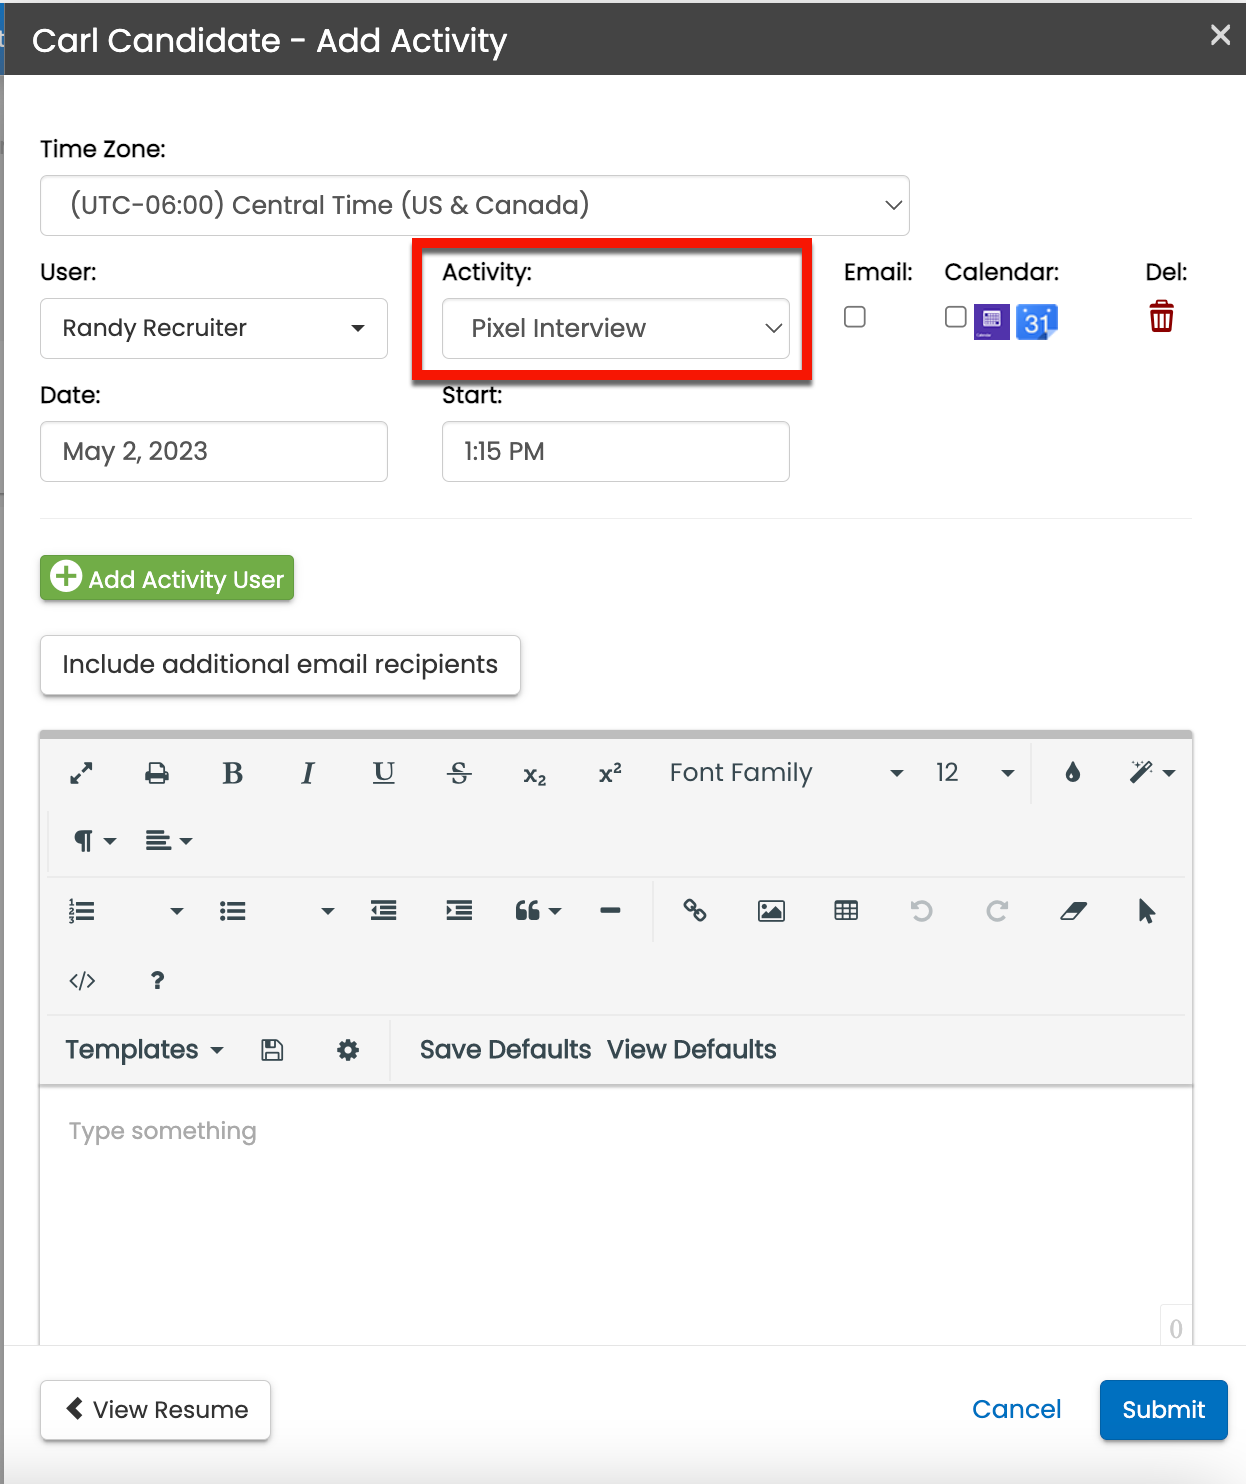Click the select-all cursor icon
1246x1484 pixels.
pyautogui.click(x=1147, y=911)
